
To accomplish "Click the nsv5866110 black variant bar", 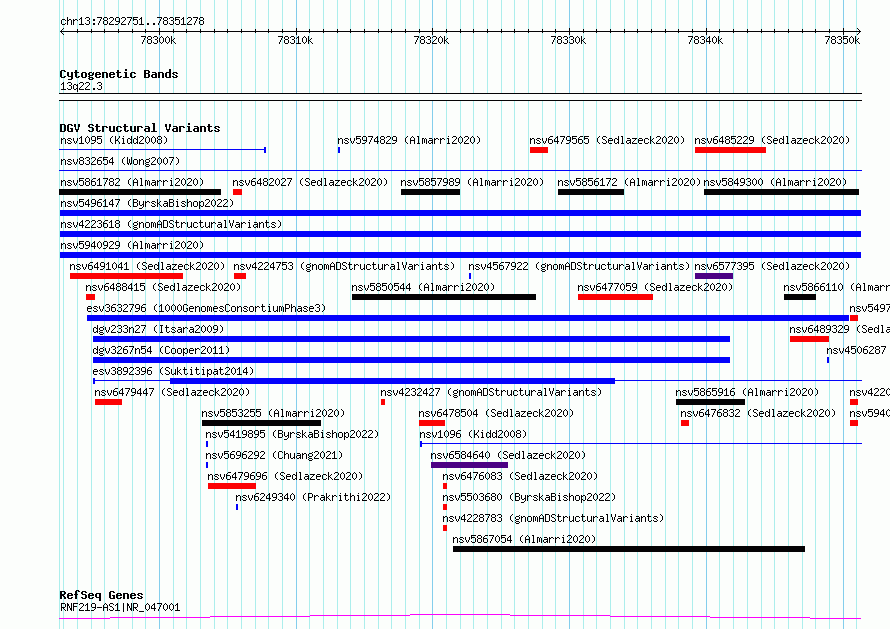I will click(800, 297).
